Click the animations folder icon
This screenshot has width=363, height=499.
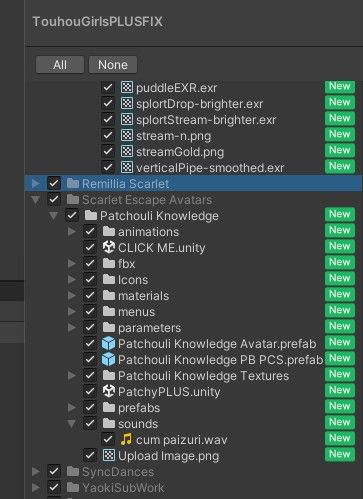pos(109,231)
